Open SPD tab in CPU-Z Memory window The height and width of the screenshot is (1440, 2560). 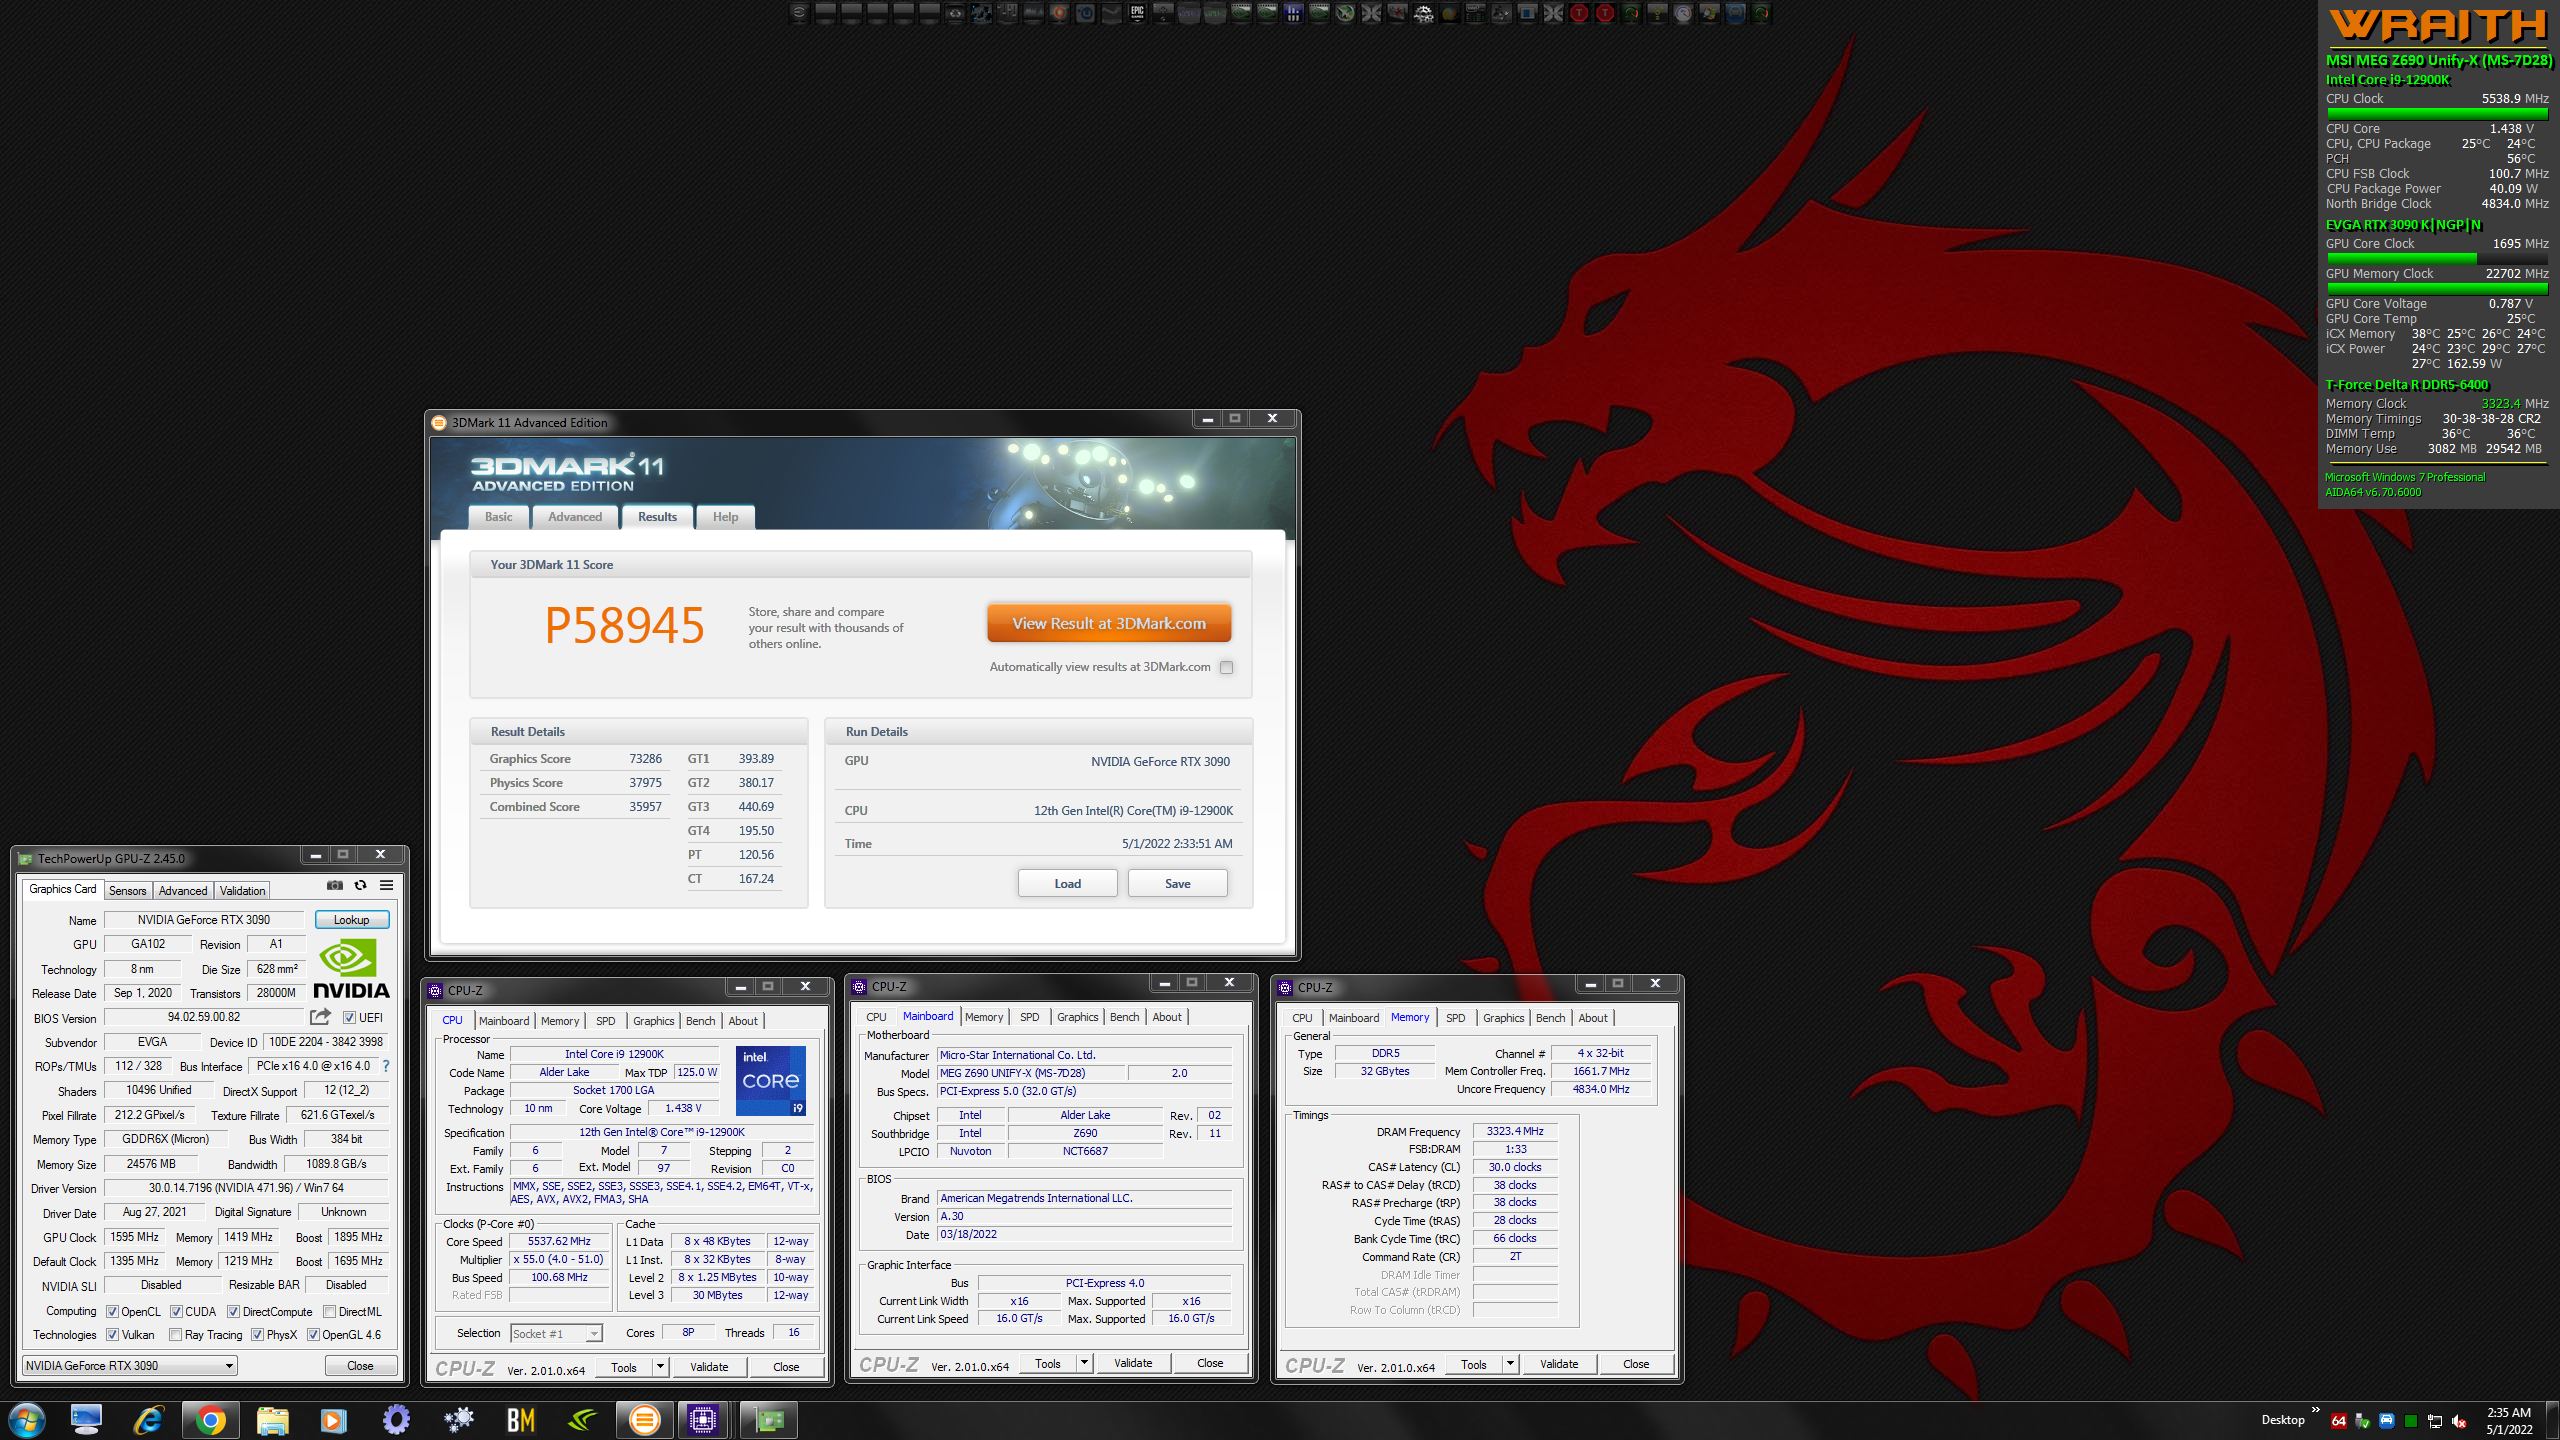pos(1455,1018)
